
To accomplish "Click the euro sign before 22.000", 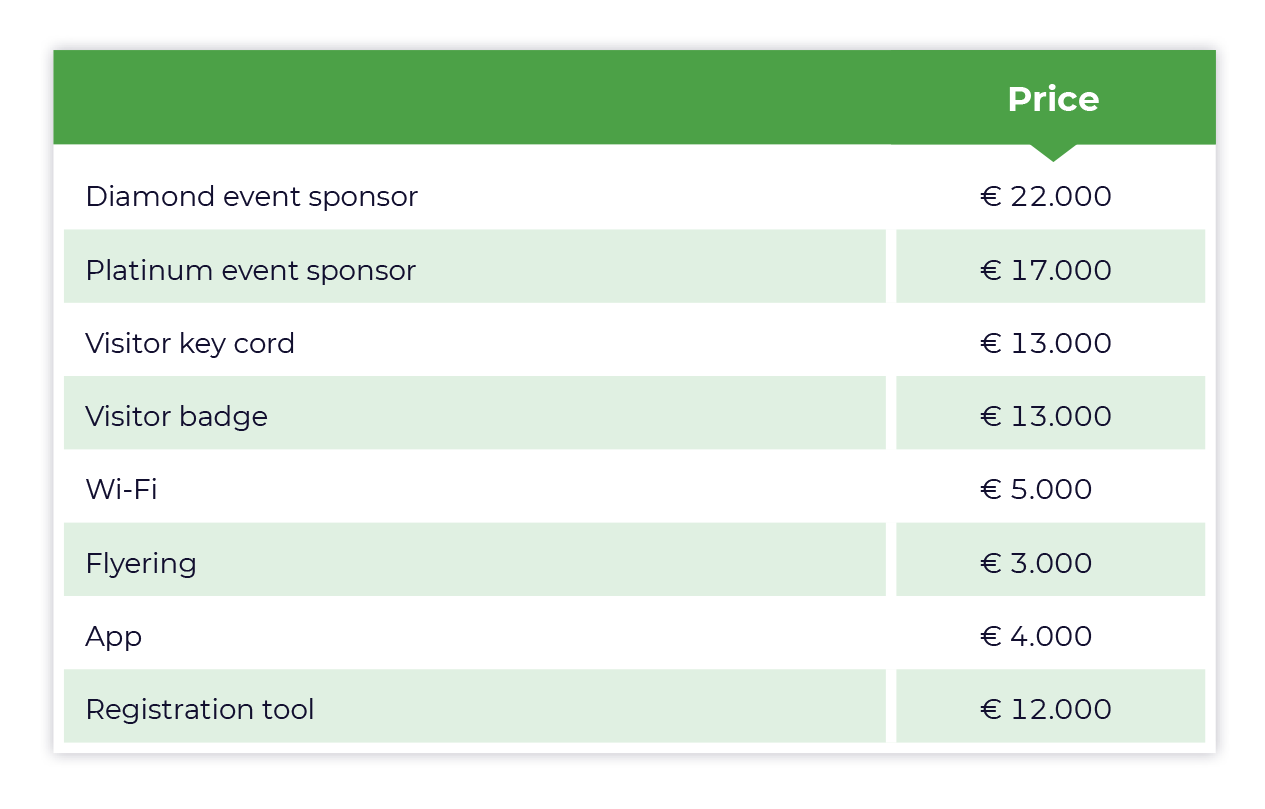I will (x=991, y=196).
